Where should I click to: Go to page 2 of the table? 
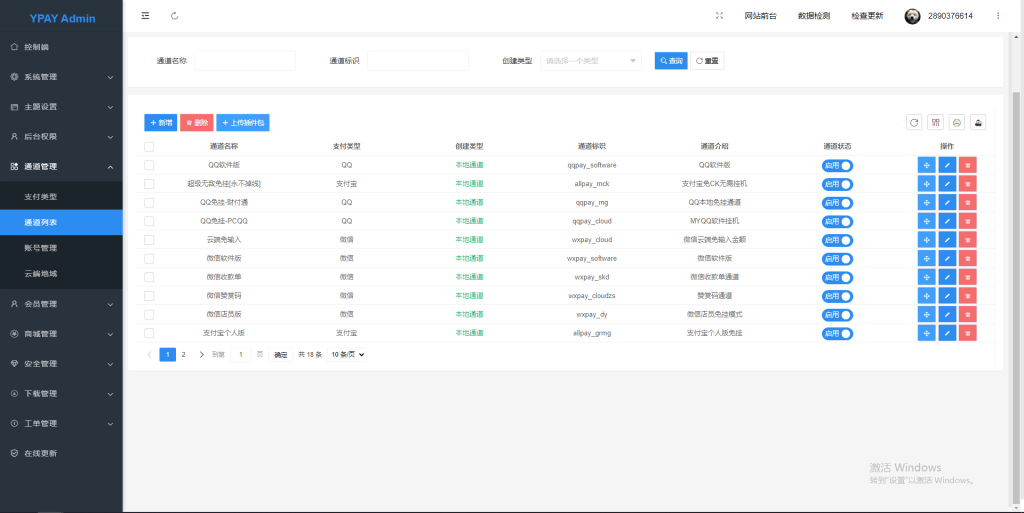(x=184, y=354)
